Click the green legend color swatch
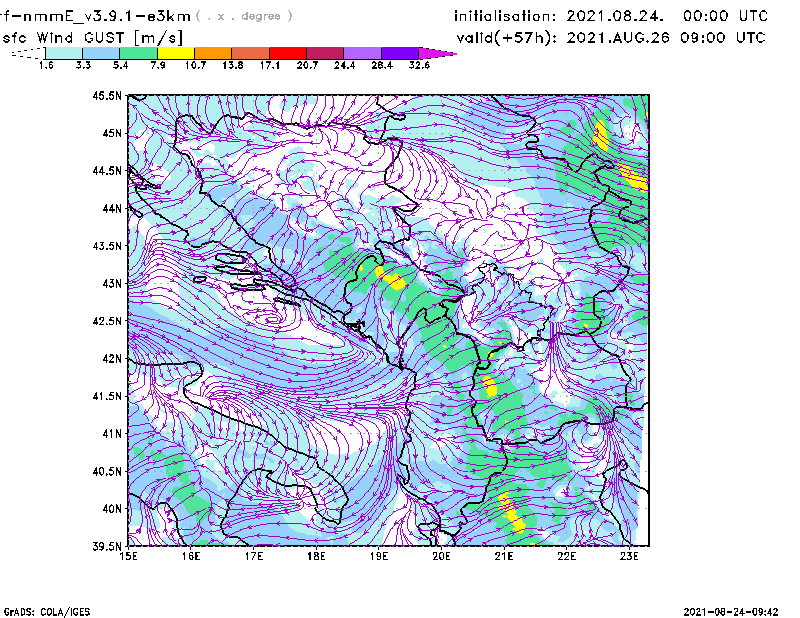Viewport: 800px width, 618px height. click(x=139, y=53)
